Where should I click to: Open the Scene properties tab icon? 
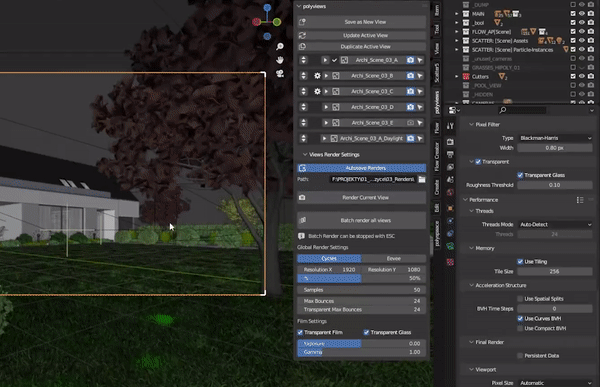point(450,180)
